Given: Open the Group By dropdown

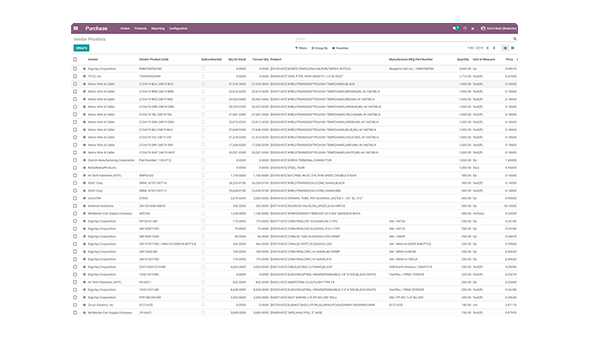Looking at the screenshot, I should tap(320, 48).
